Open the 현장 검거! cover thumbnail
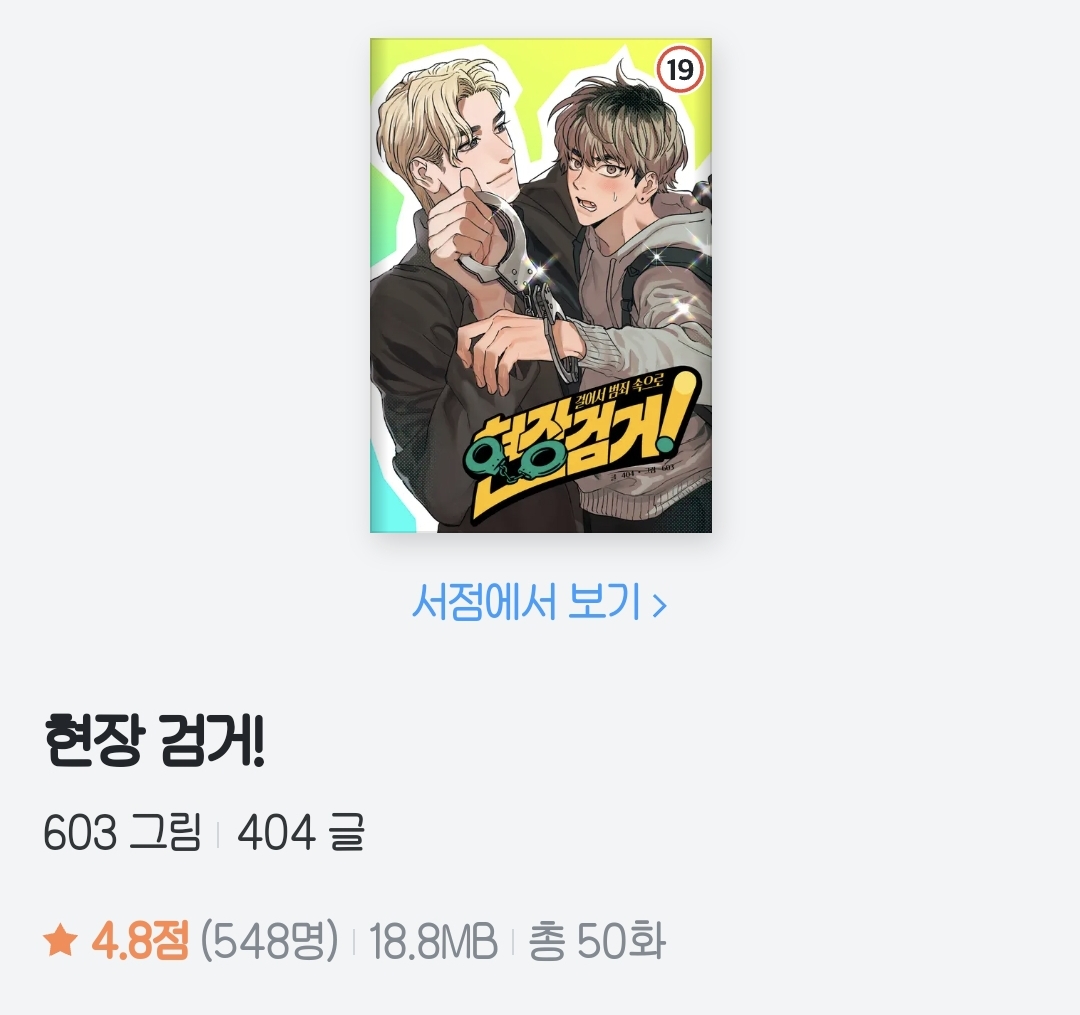 tap(541, 285)
